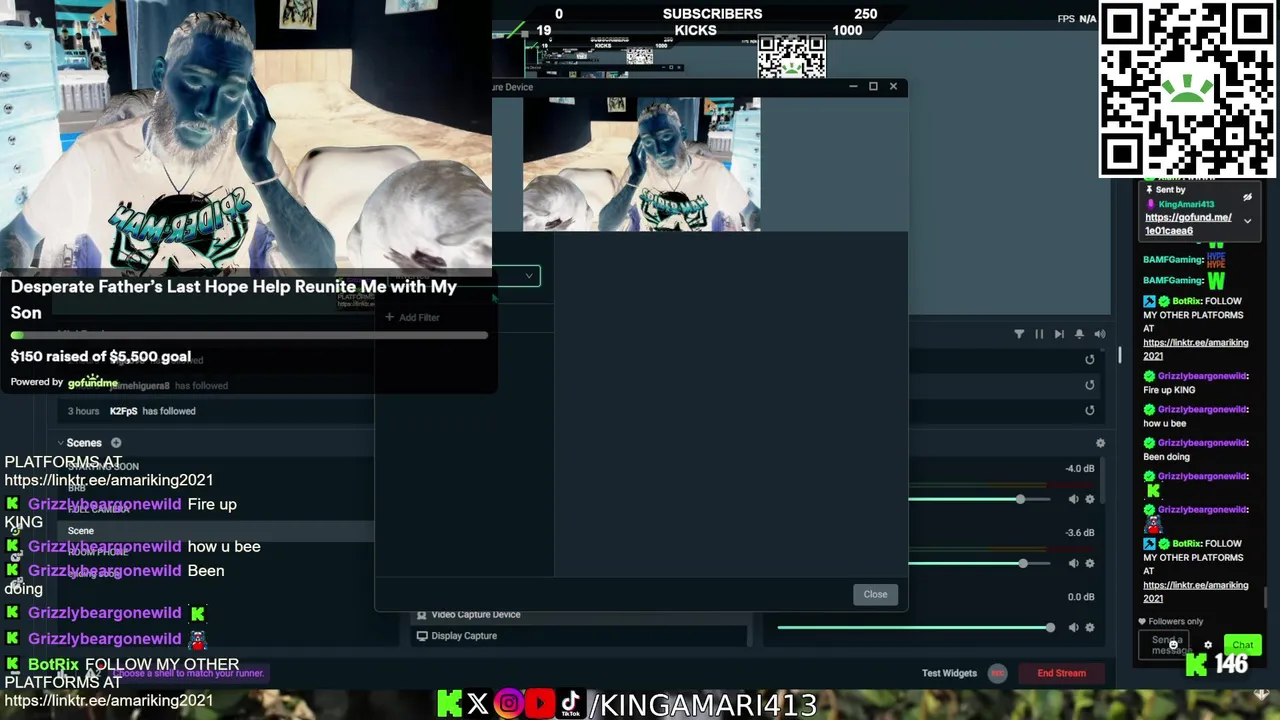
Task: Mute the -4.0 dB audio source
Action: [1074, 499]
